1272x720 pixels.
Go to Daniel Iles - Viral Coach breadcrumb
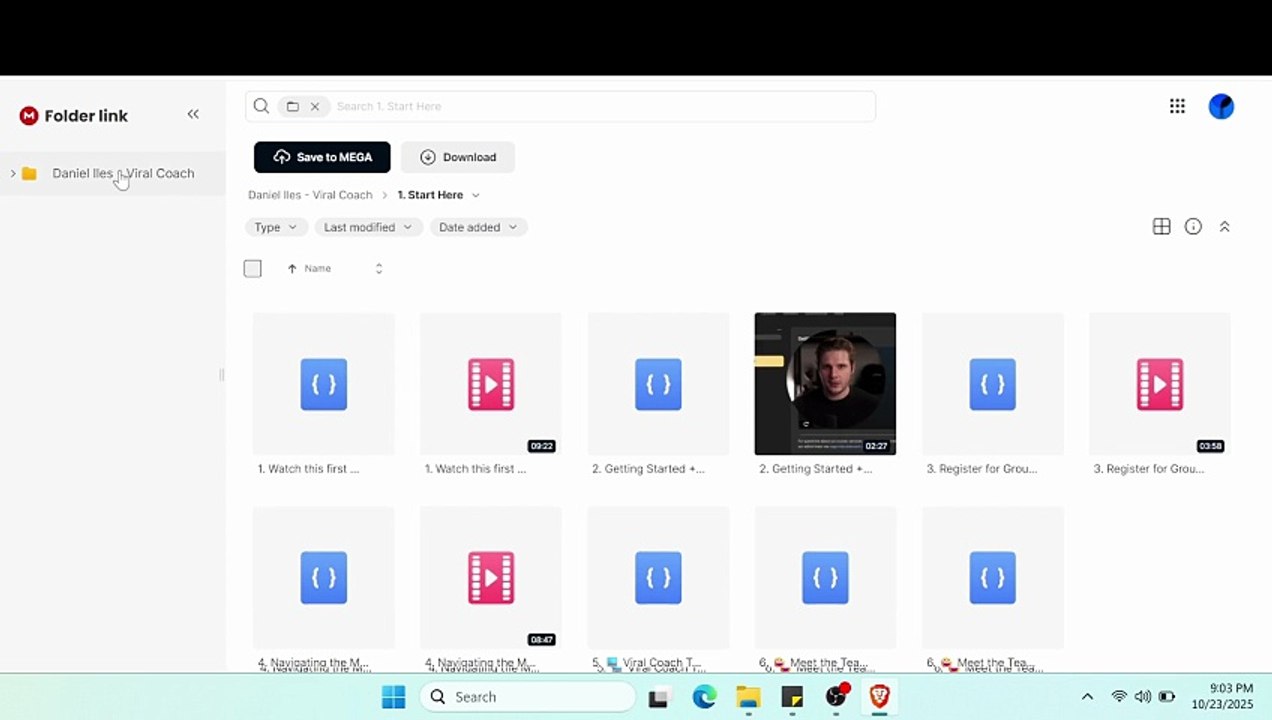pos(310,195)
